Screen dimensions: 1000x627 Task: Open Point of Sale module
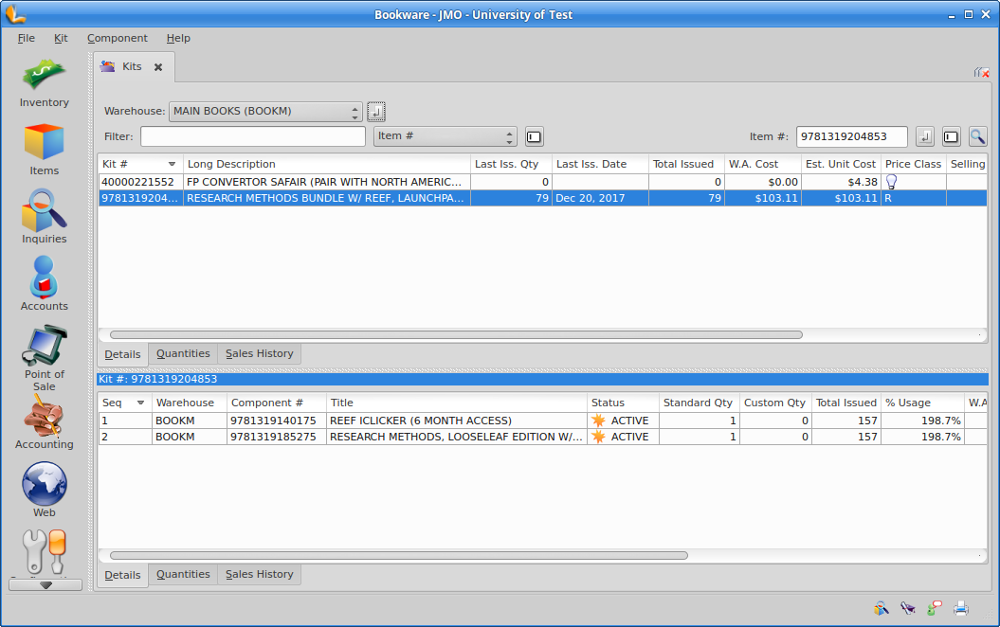[44, 358]
